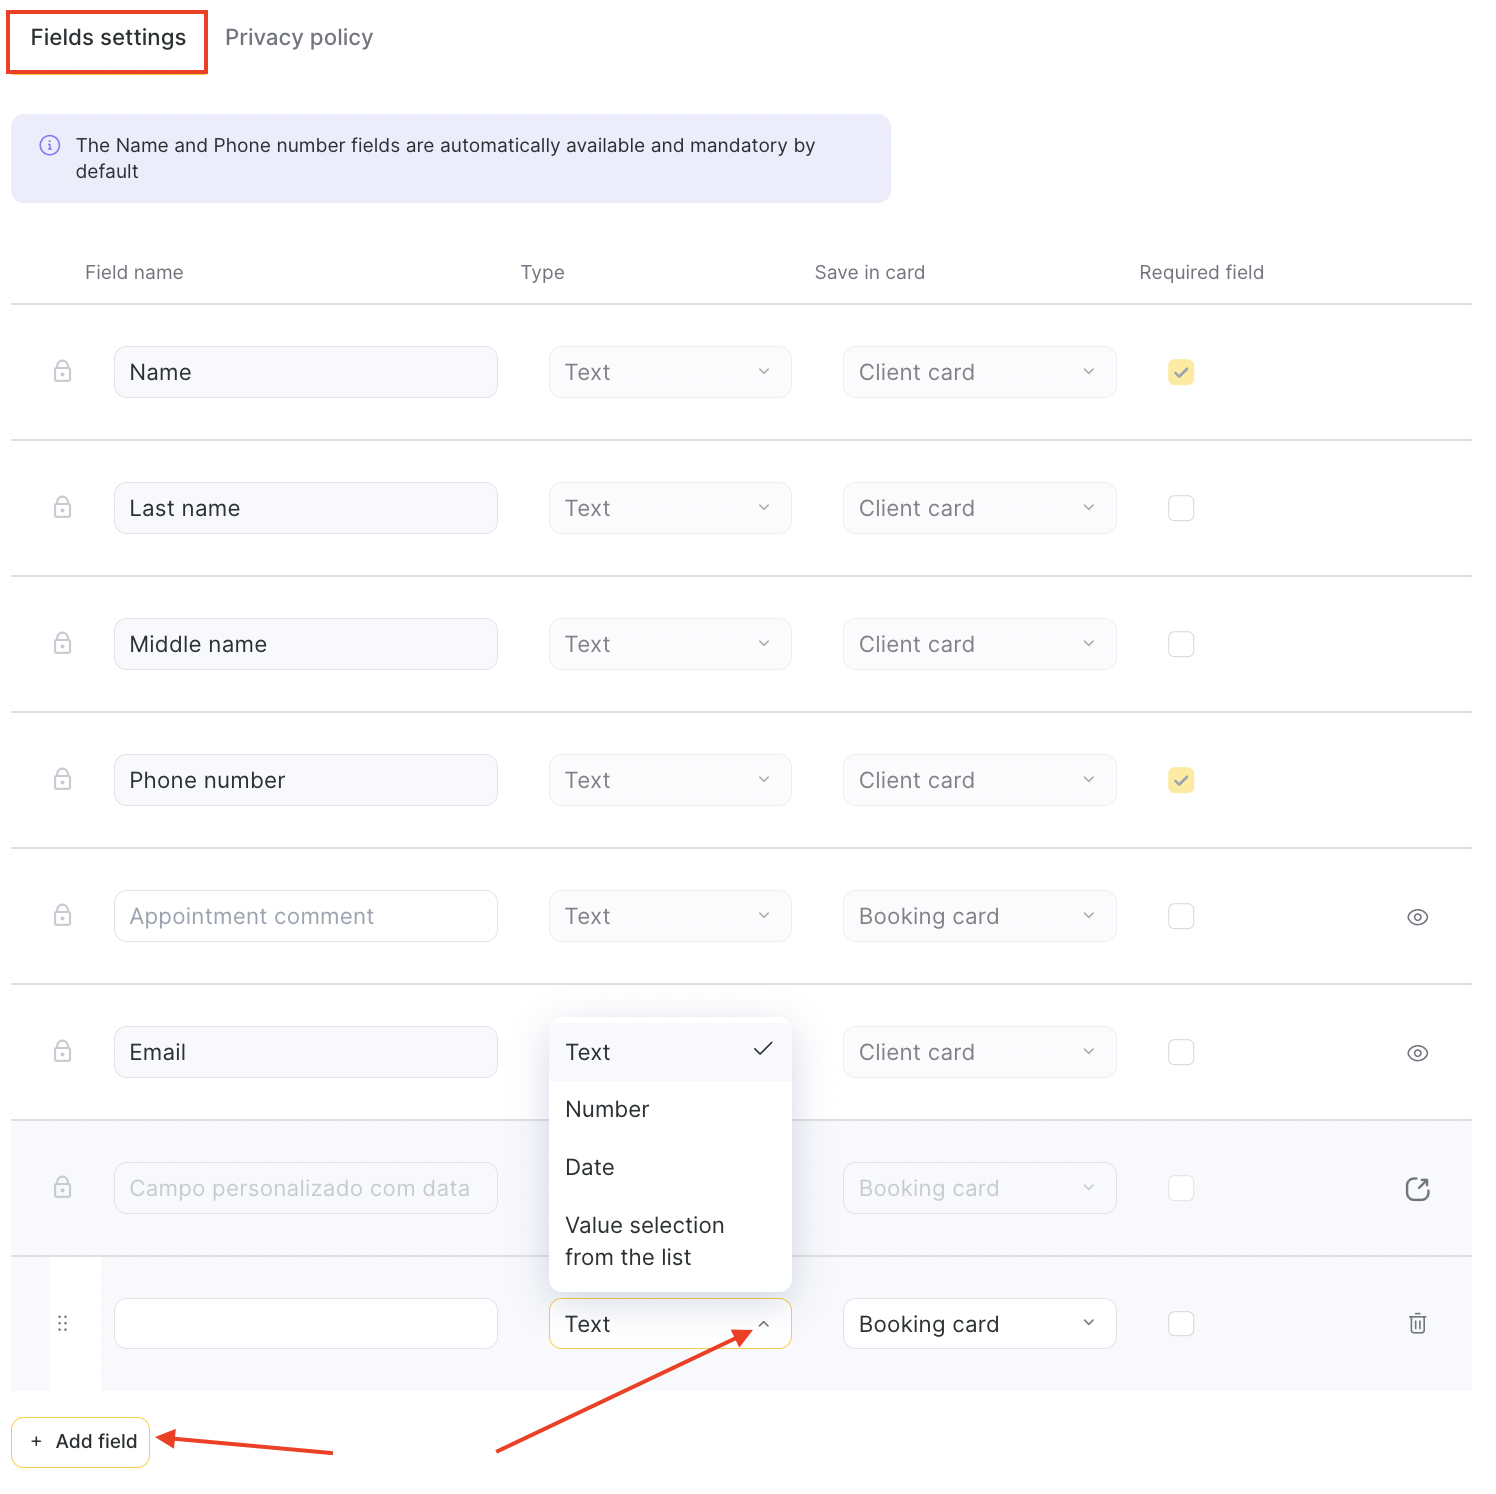This screenshot has width=1496, height=1494.
Task: Click the restore icon on Campo personalizado row
Action: point(1417,1188)
